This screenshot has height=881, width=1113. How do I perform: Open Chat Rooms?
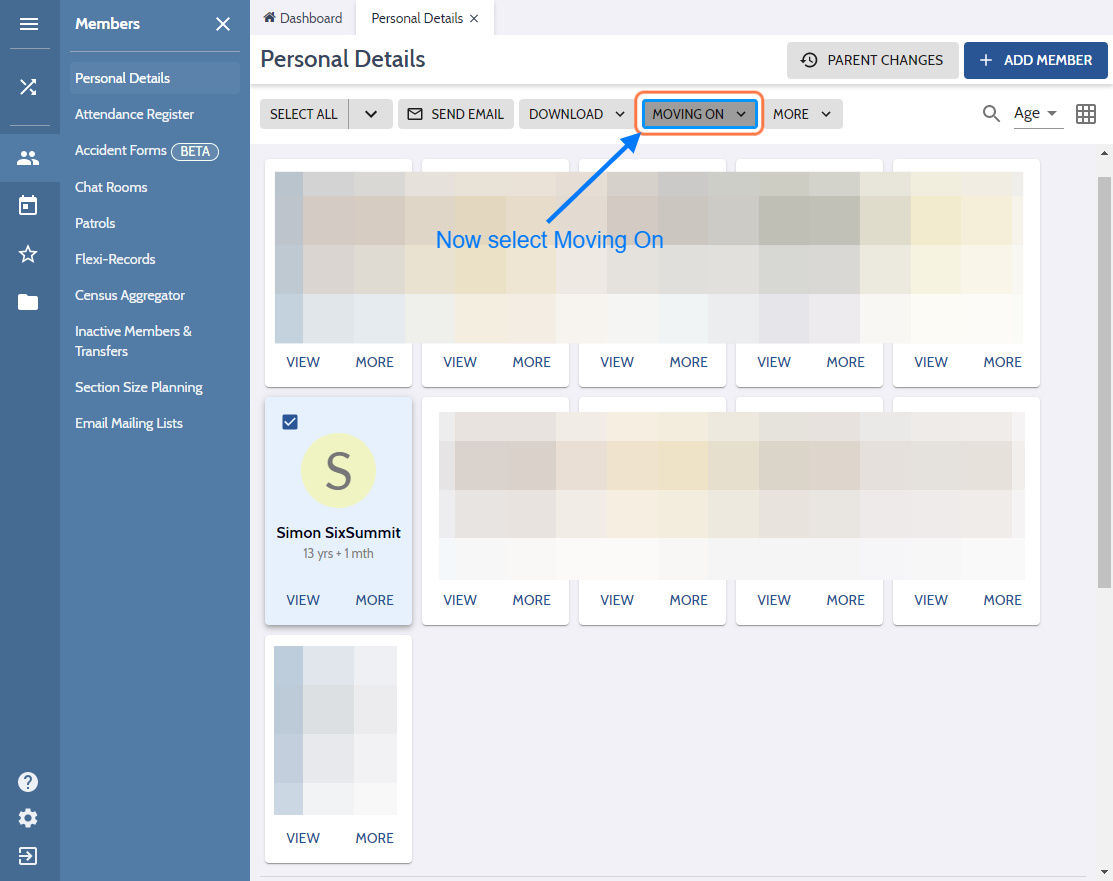coord(111,187)
